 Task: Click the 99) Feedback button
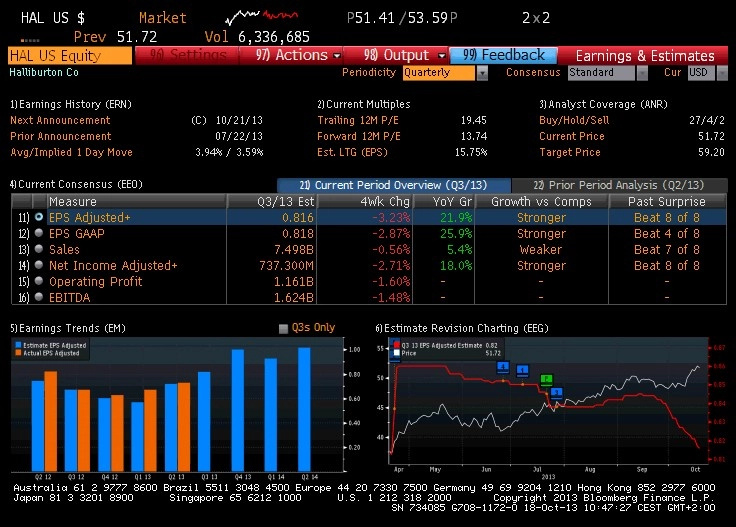pos(503,55)
